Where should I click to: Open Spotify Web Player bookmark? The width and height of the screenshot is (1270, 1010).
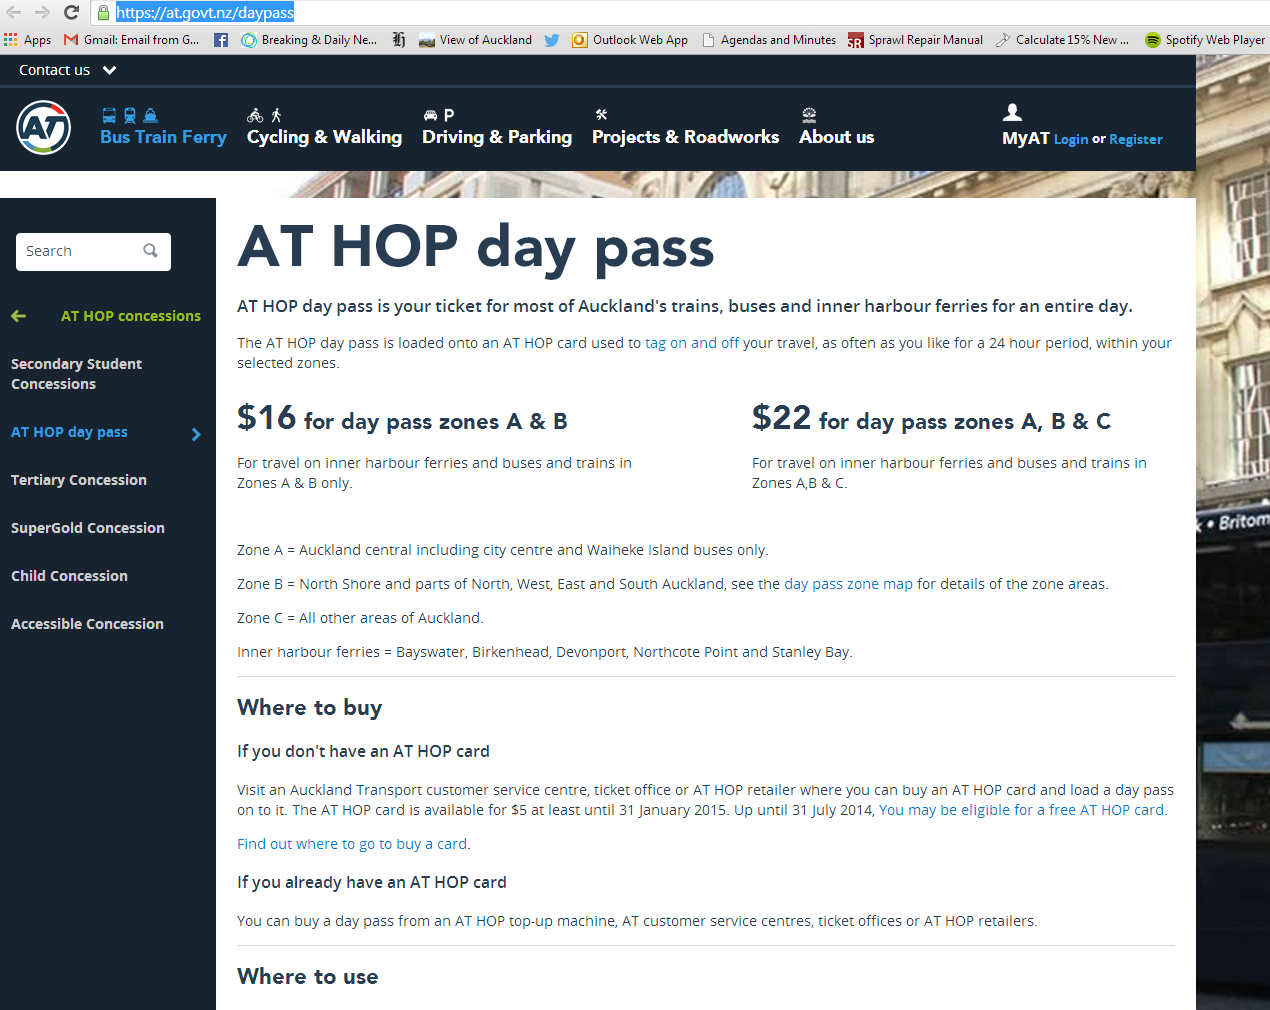1205,40
